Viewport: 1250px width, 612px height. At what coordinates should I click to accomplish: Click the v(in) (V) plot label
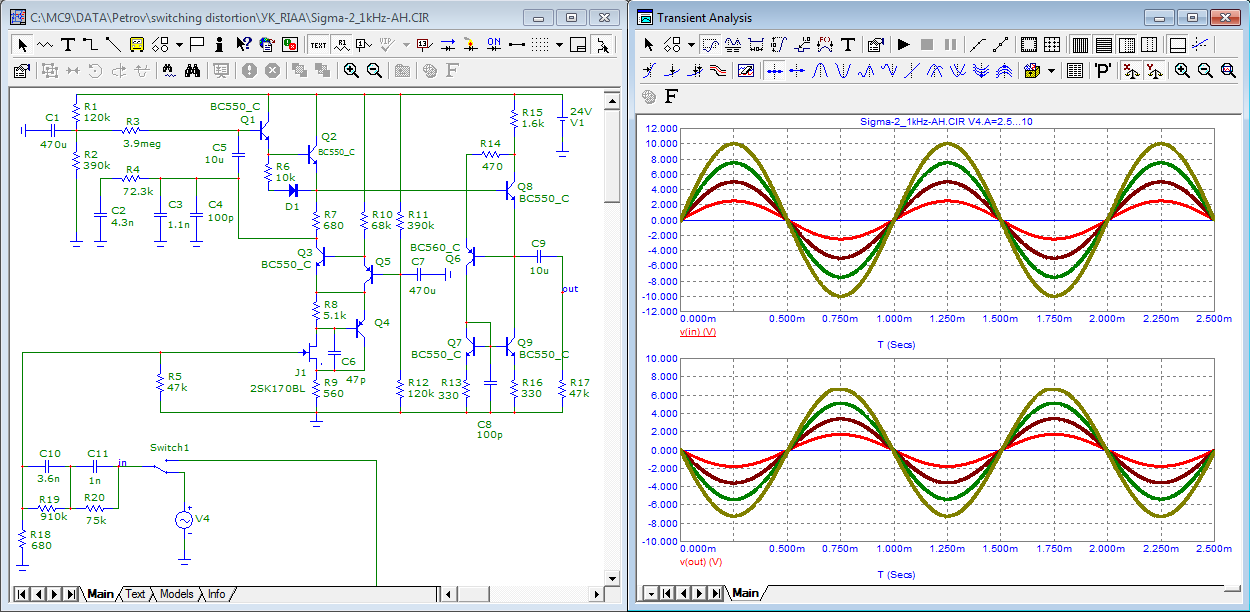(x=697, y=332)
